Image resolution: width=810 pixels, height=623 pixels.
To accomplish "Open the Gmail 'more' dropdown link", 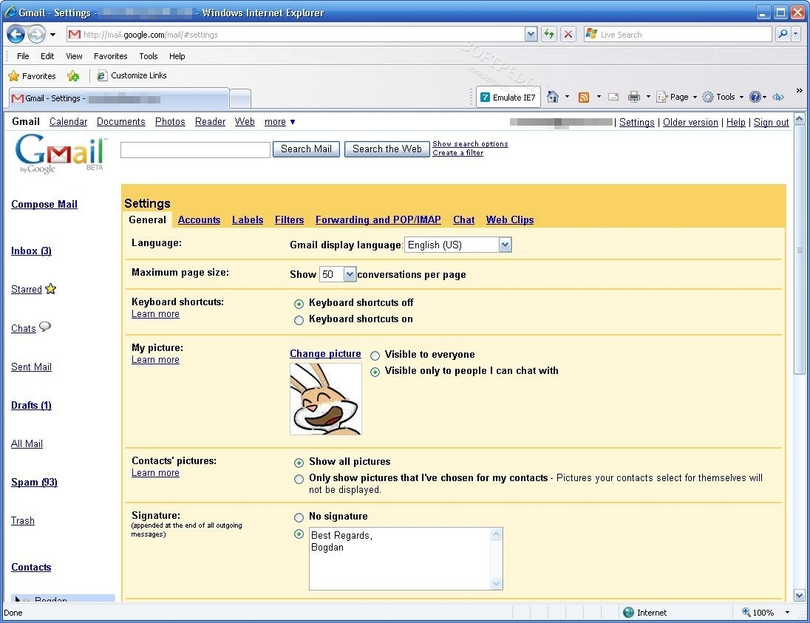I will [279, 122].
